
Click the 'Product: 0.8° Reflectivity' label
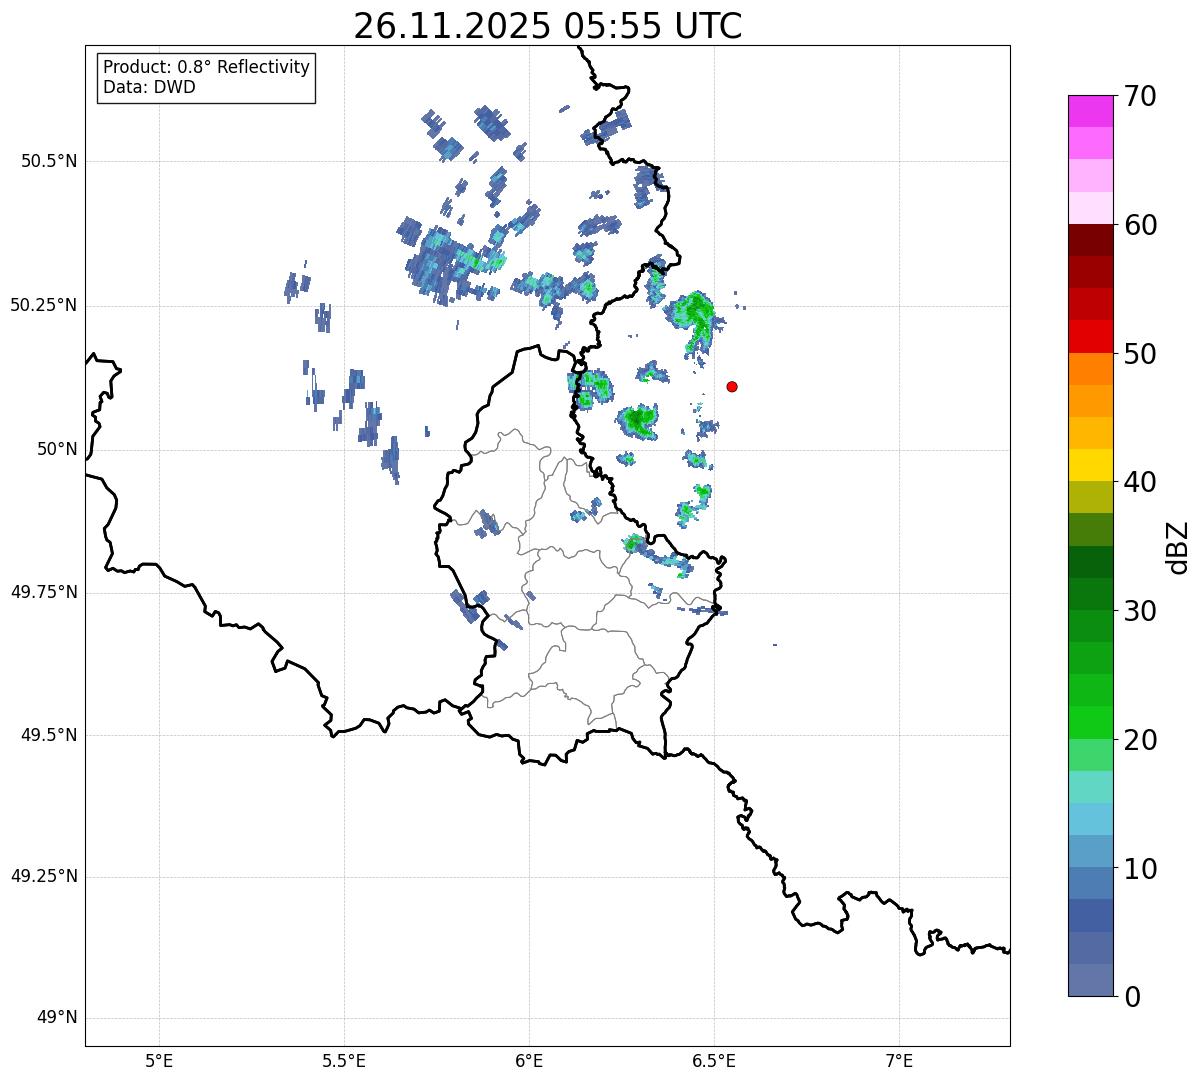[x=207, y=67]
